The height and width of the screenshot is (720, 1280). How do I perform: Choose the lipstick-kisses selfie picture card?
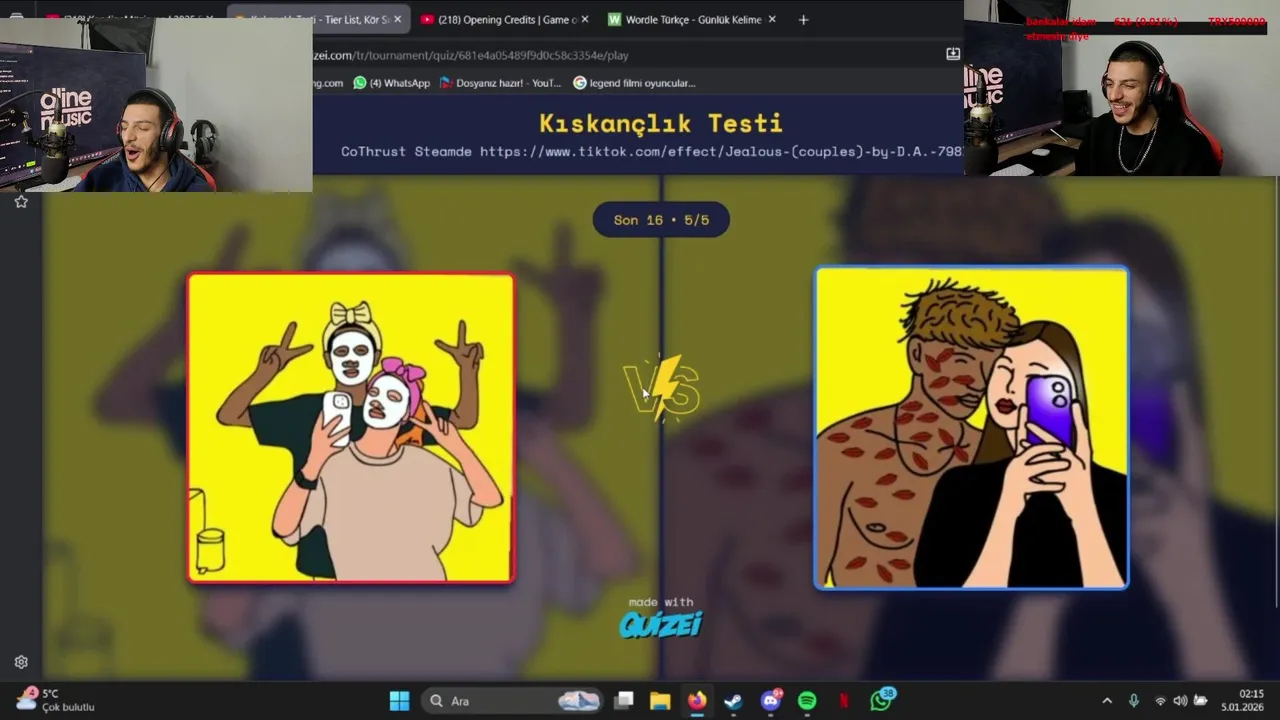[x=972, y=428]
